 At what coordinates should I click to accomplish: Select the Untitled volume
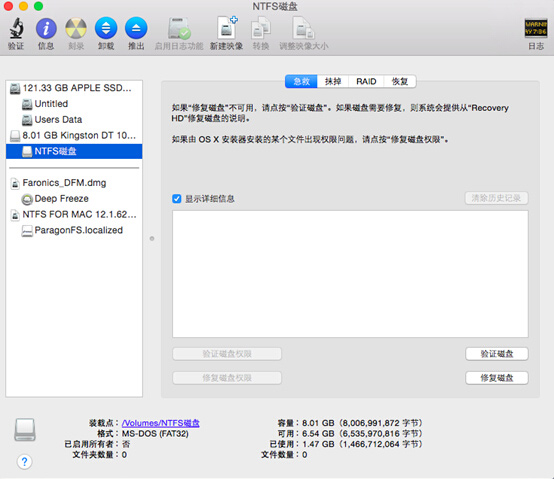74,104
